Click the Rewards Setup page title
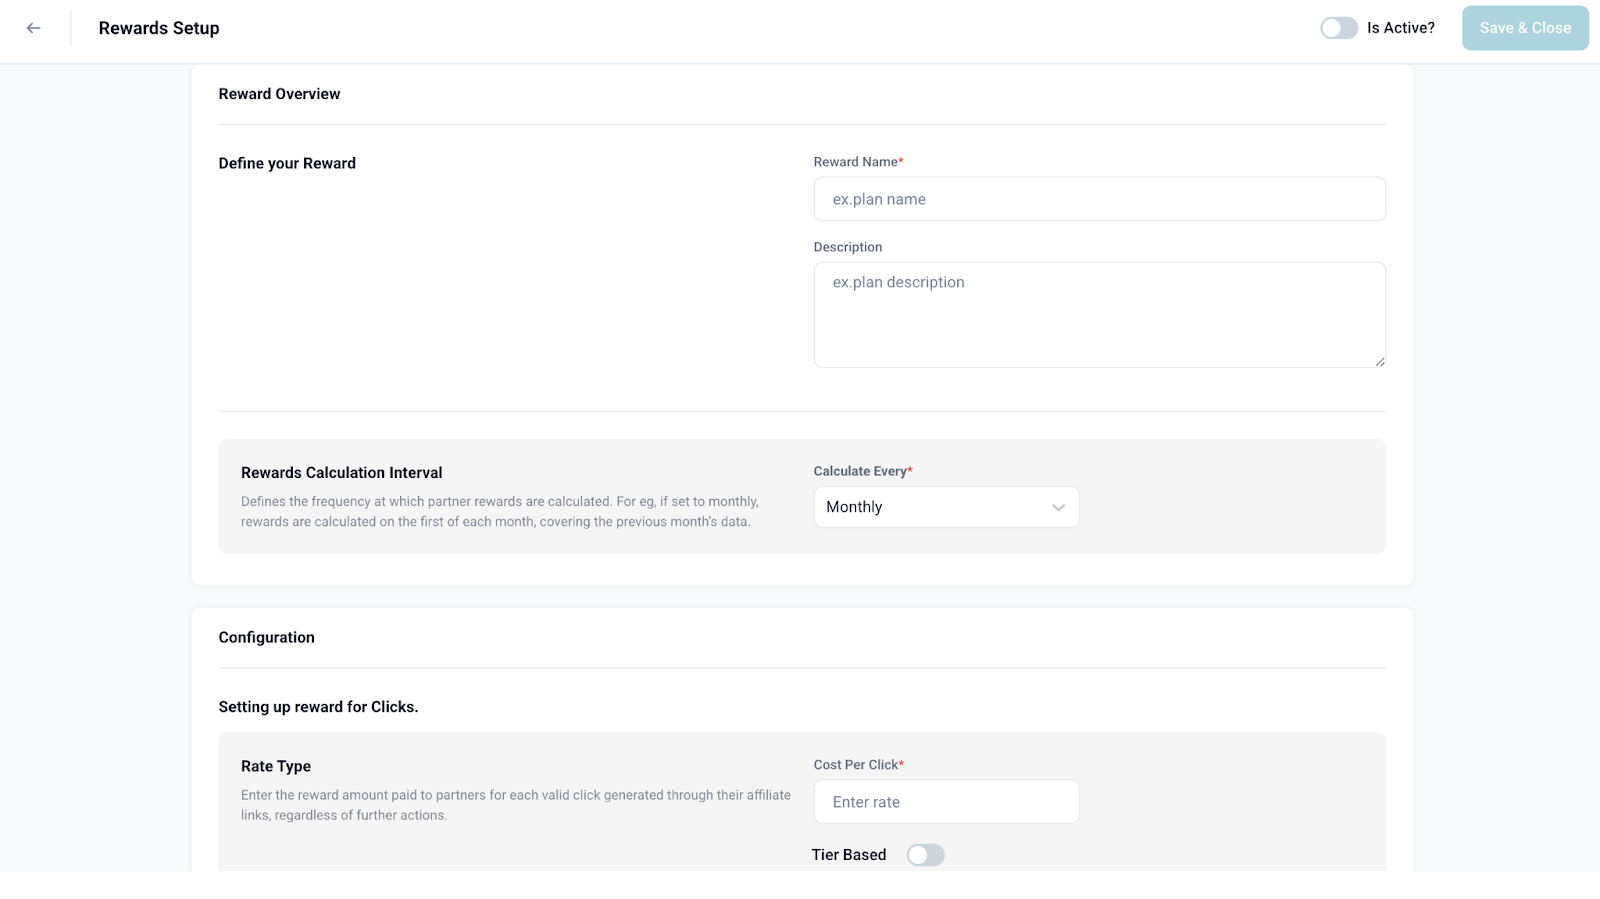Image resolution: width=1600 pixels, height=899 pixels. pos(159,28)
